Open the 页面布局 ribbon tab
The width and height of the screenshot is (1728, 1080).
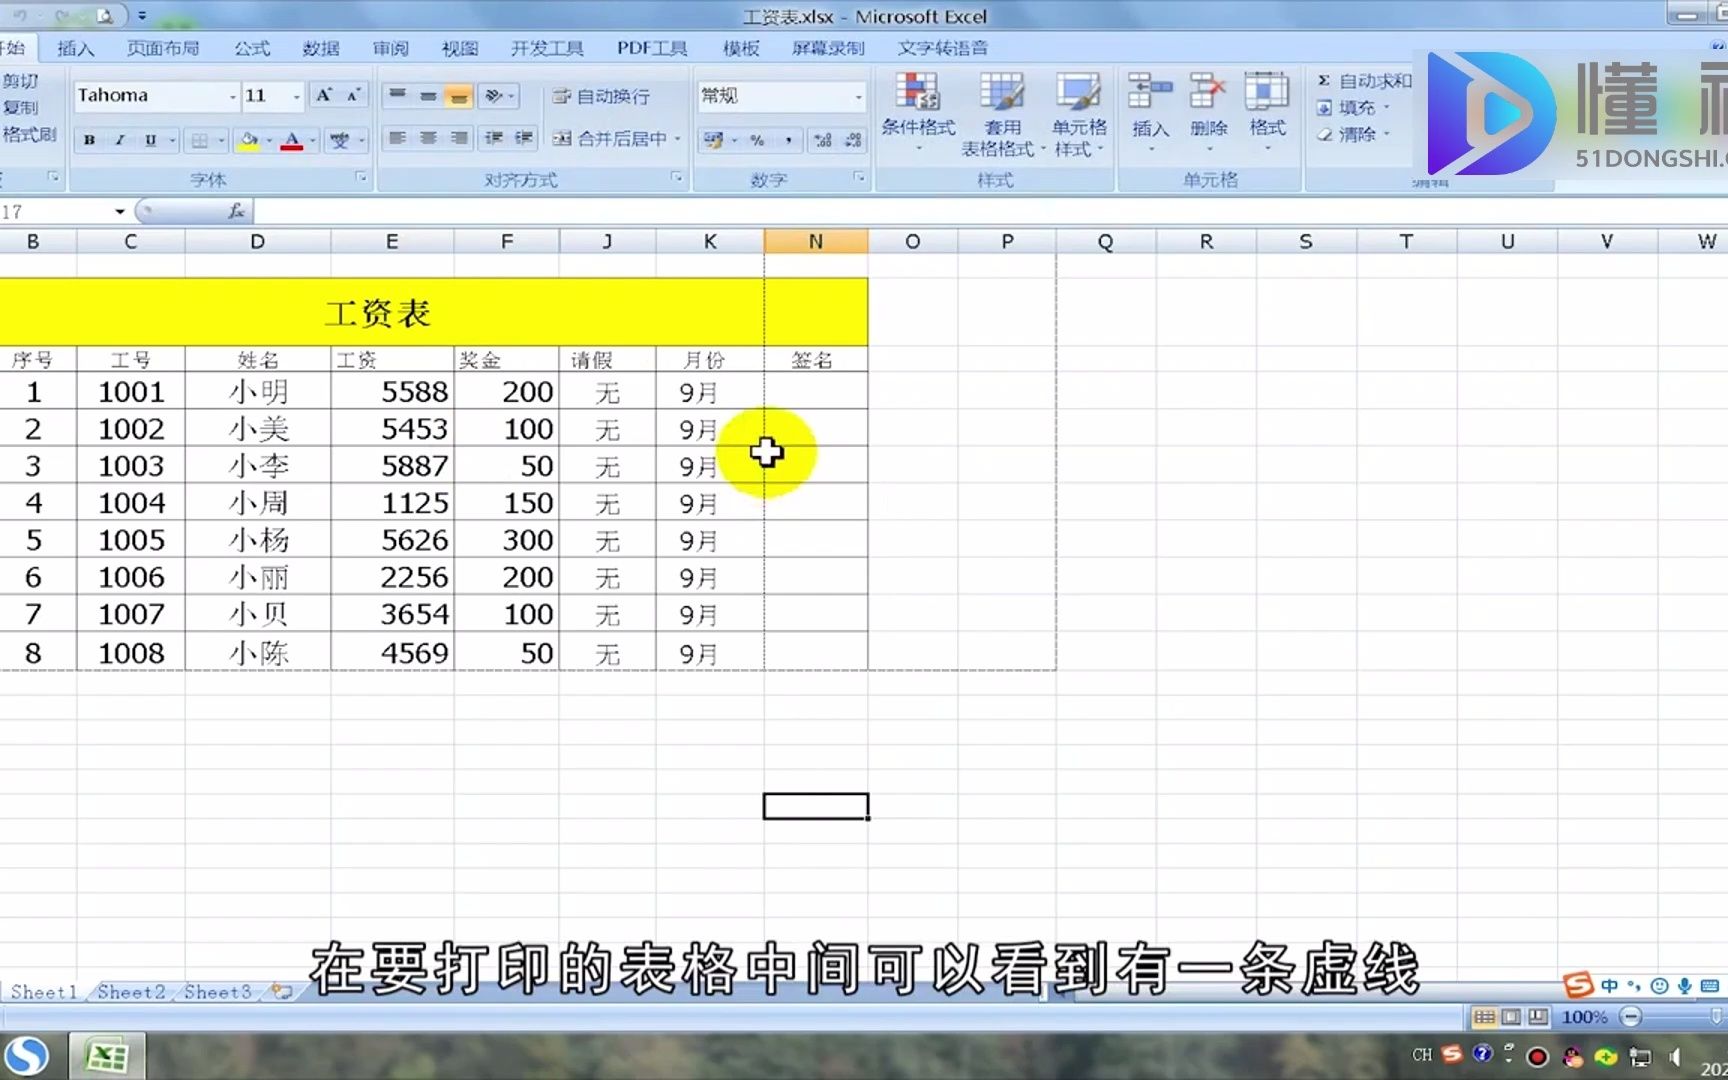coord(163,48)
